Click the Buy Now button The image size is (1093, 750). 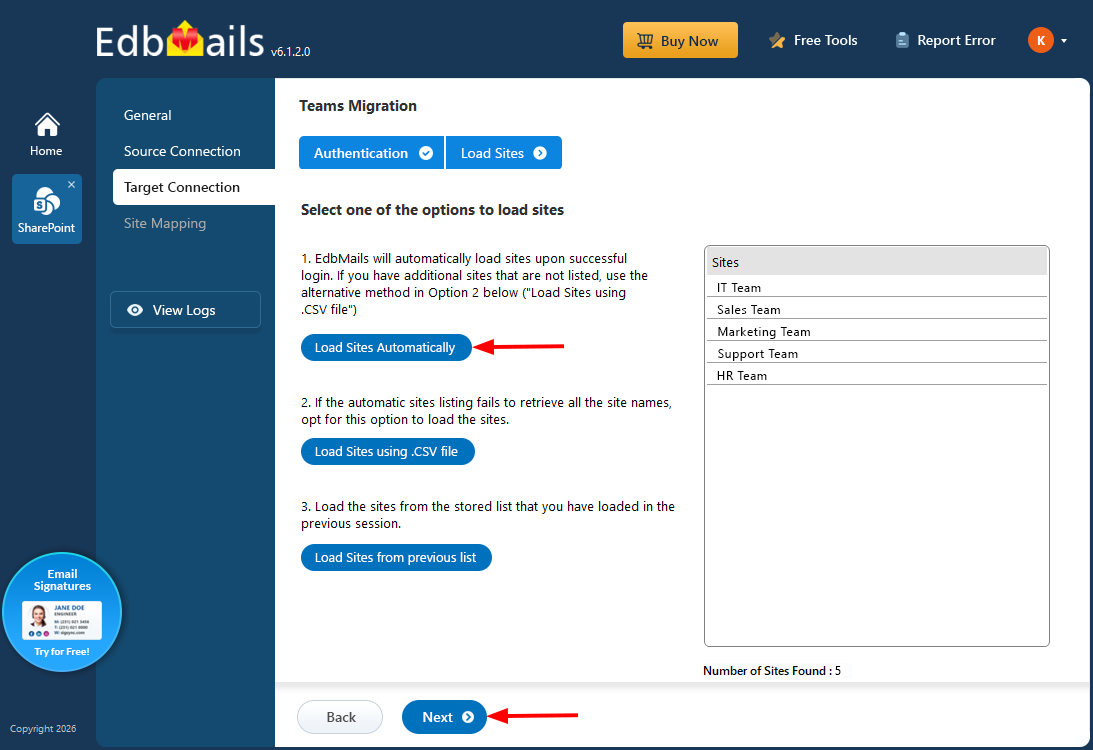pyautogui.click(x=680, y=40)
